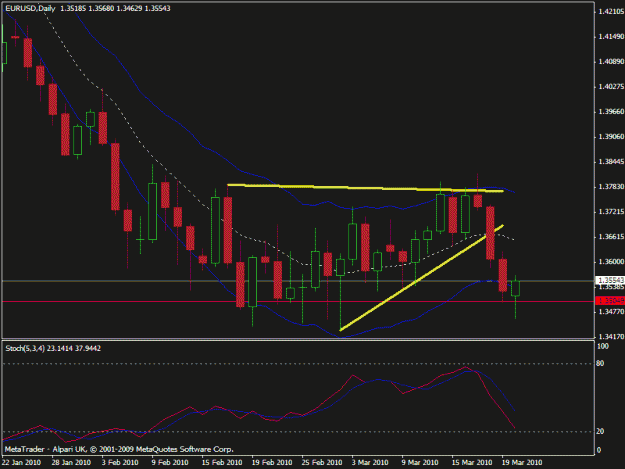Click the 28 Jan 2010 date label

pyautogui.click(x=71, y=463)
